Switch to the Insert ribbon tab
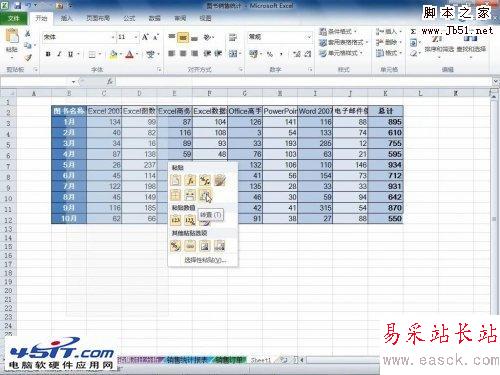This screenshot has width=500, height=375. [66, 18]
